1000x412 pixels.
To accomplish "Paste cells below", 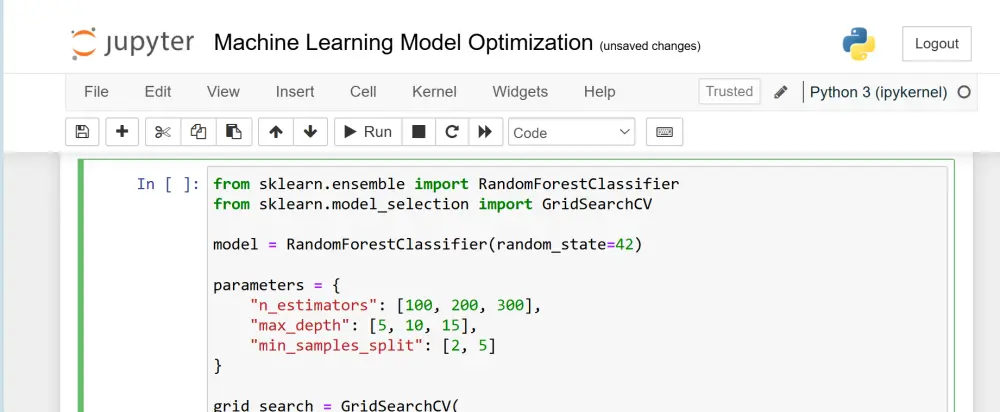I will click(234, 132).
